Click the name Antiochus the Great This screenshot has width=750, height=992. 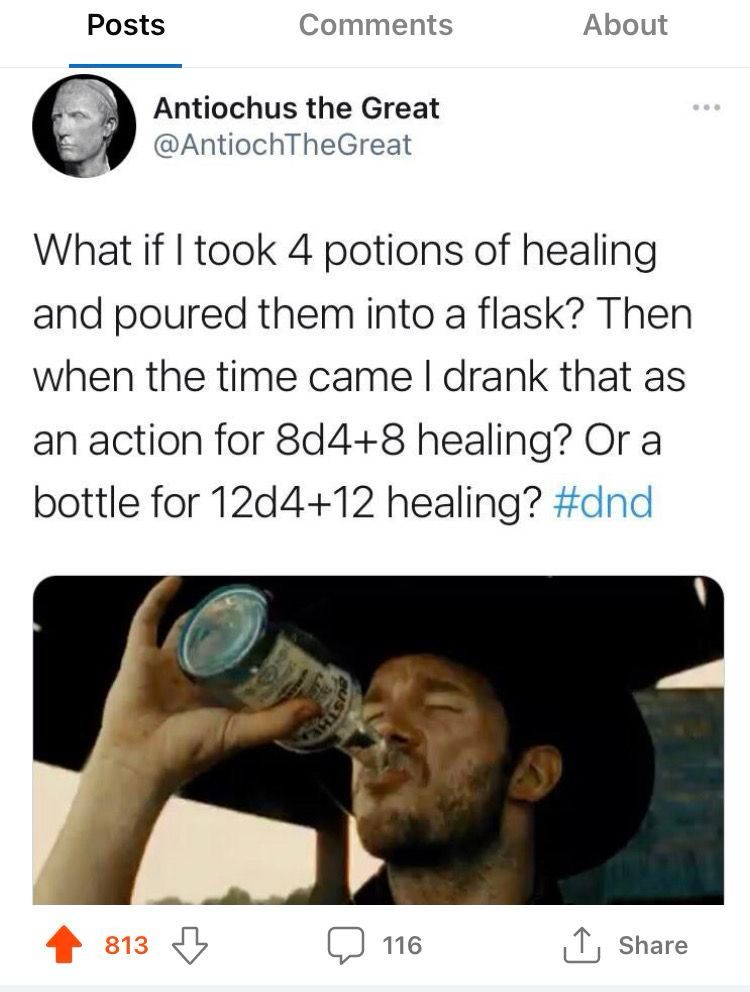tap(295, 109)
